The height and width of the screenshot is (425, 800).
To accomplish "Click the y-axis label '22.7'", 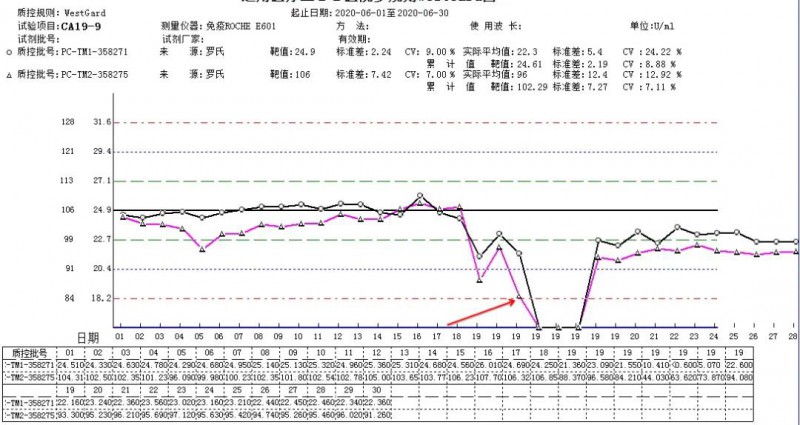I will [x=102, y=239].
